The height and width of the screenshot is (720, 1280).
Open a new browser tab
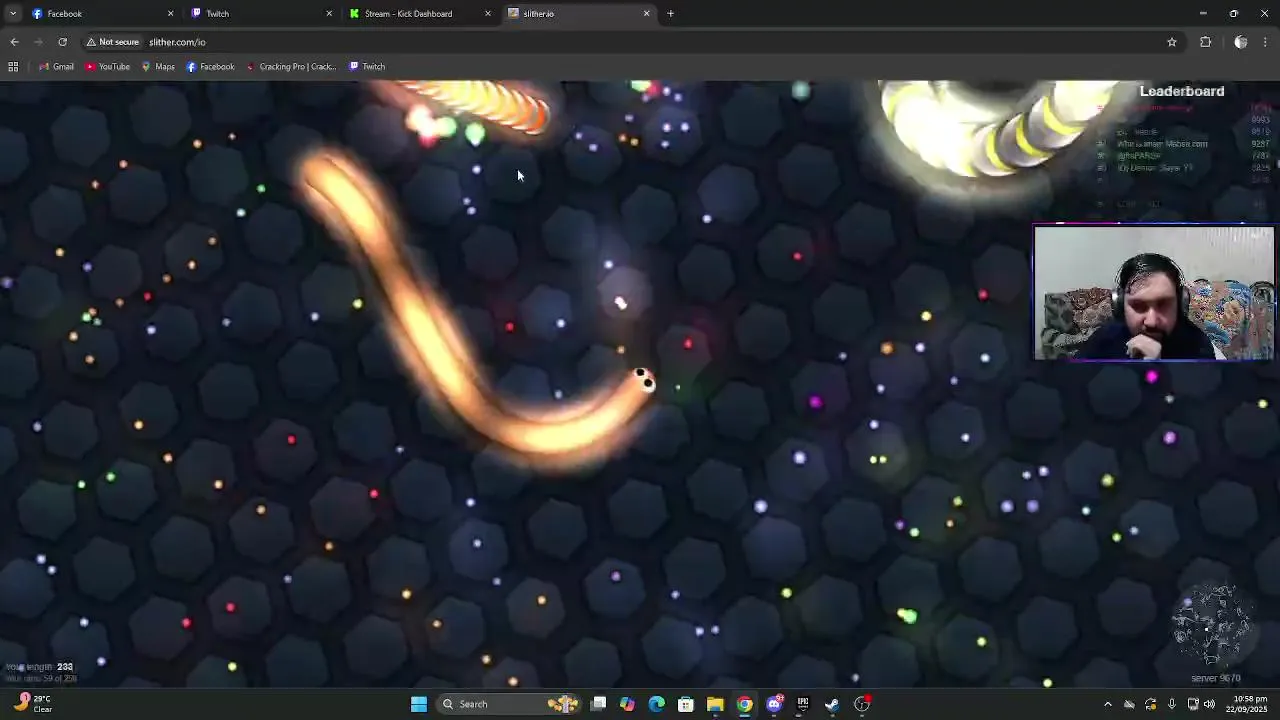tap(671, 13)
